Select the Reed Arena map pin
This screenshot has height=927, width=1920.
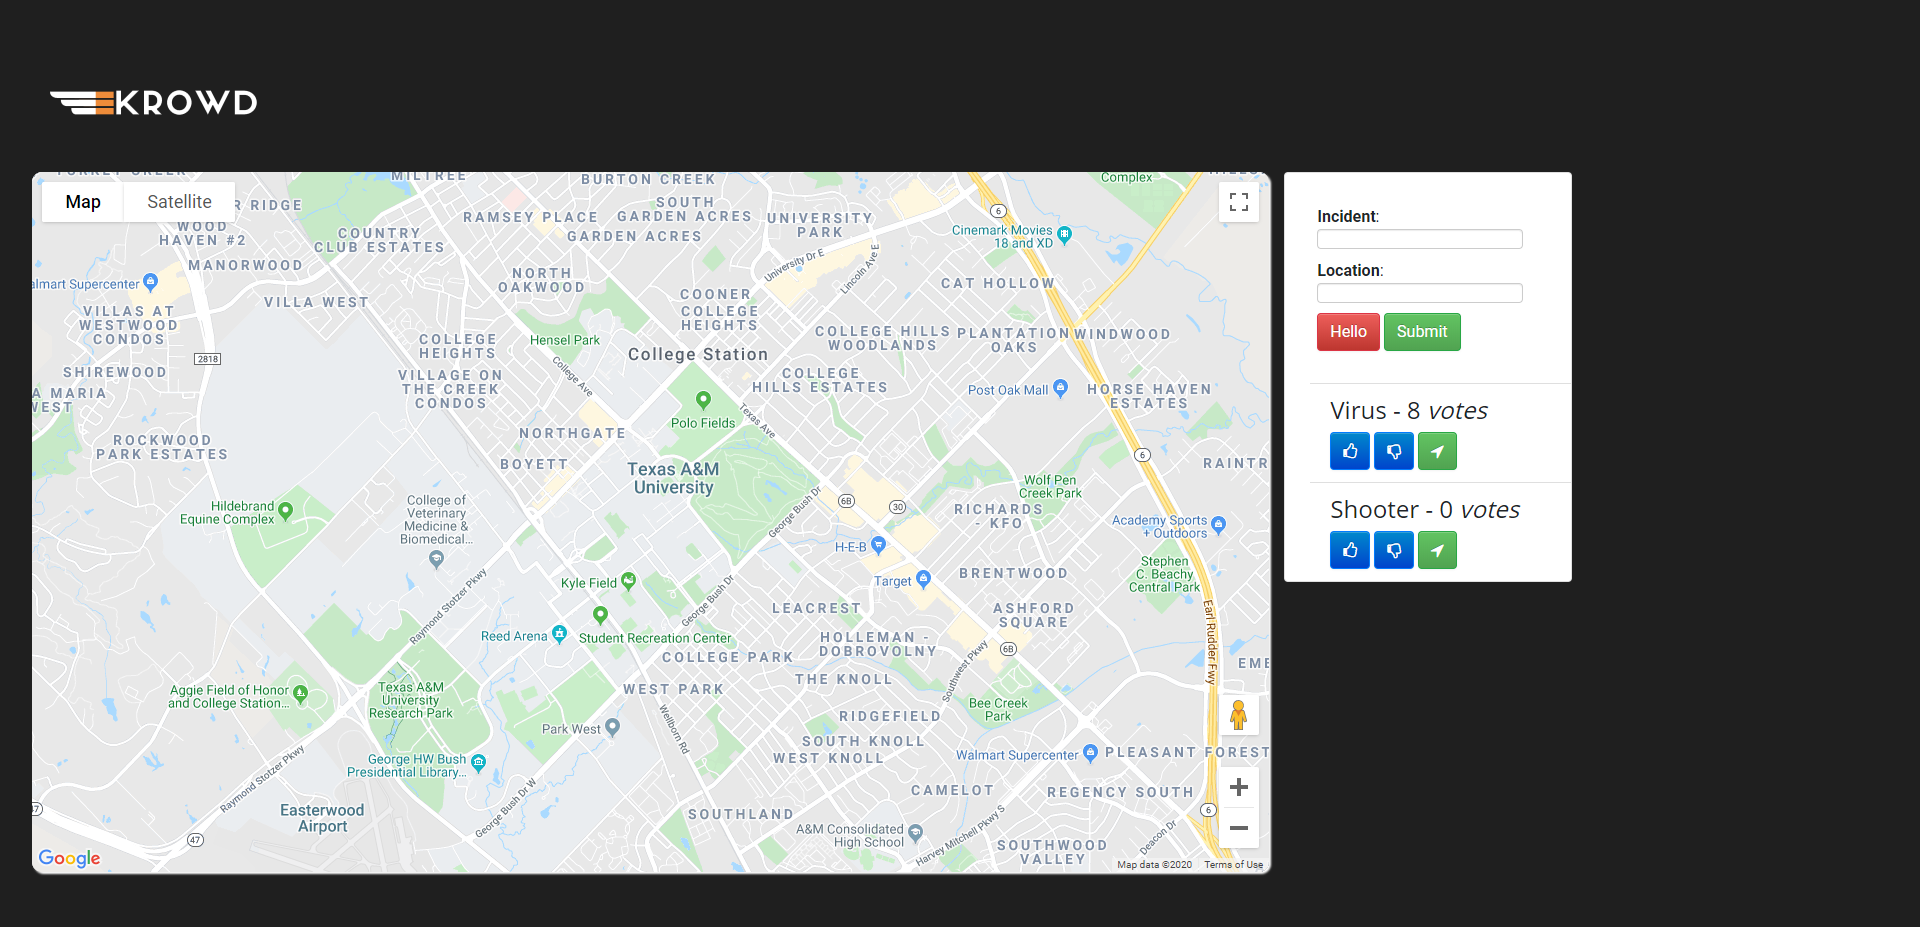tap(559, 634)
